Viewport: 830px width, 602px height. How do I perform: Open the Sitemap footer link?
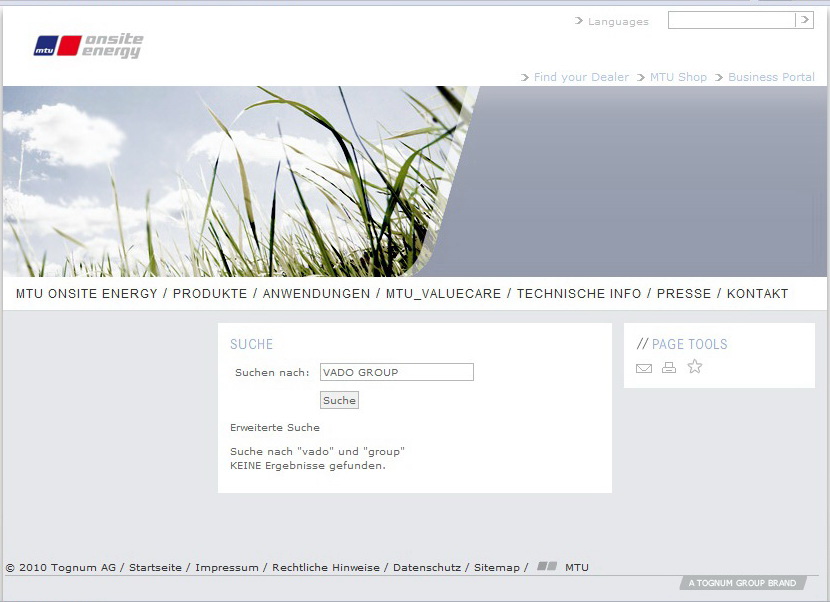click(497, 568)
